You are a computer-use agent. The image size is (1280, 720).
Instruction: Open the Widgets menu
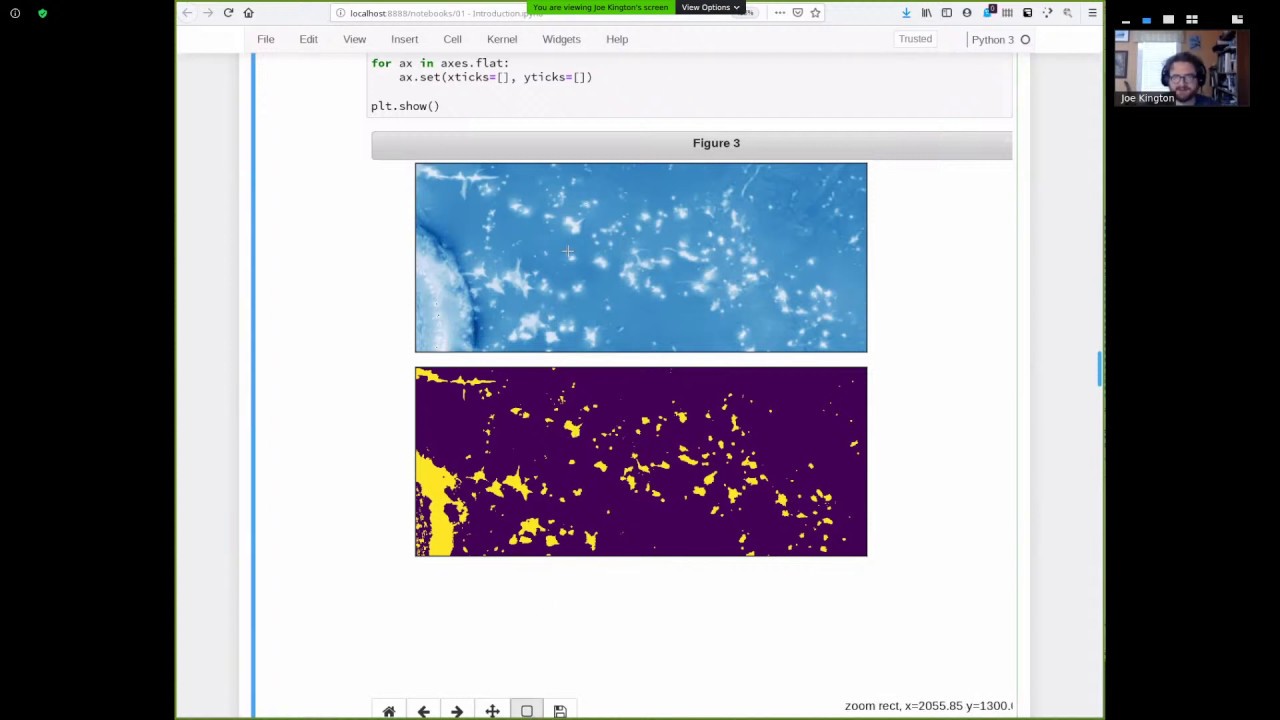561,39
